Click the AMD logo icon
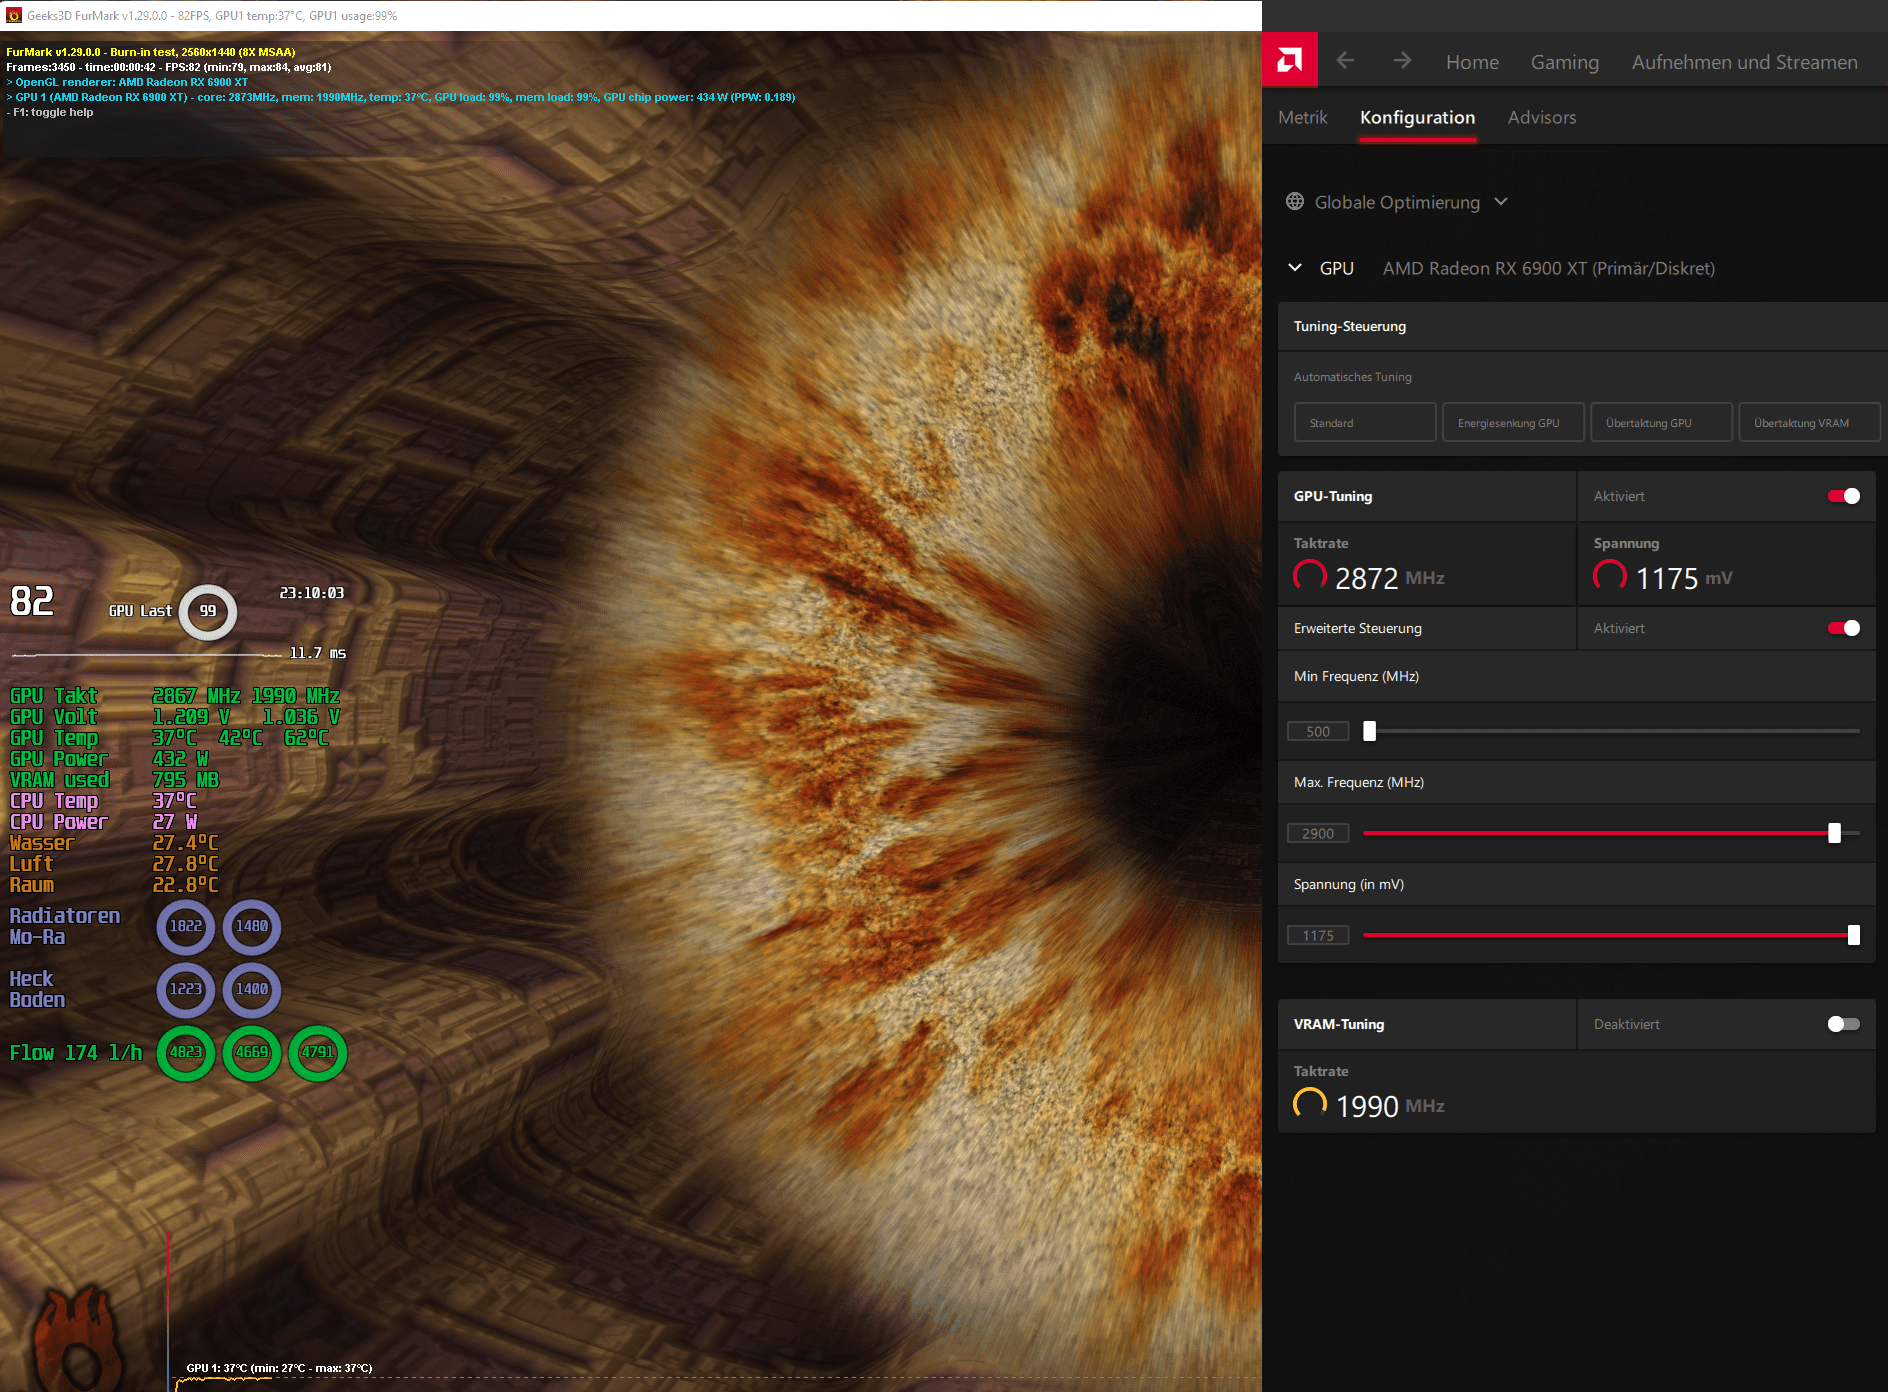This screenshot has height=1392, width=1888. click(1290, 61)
